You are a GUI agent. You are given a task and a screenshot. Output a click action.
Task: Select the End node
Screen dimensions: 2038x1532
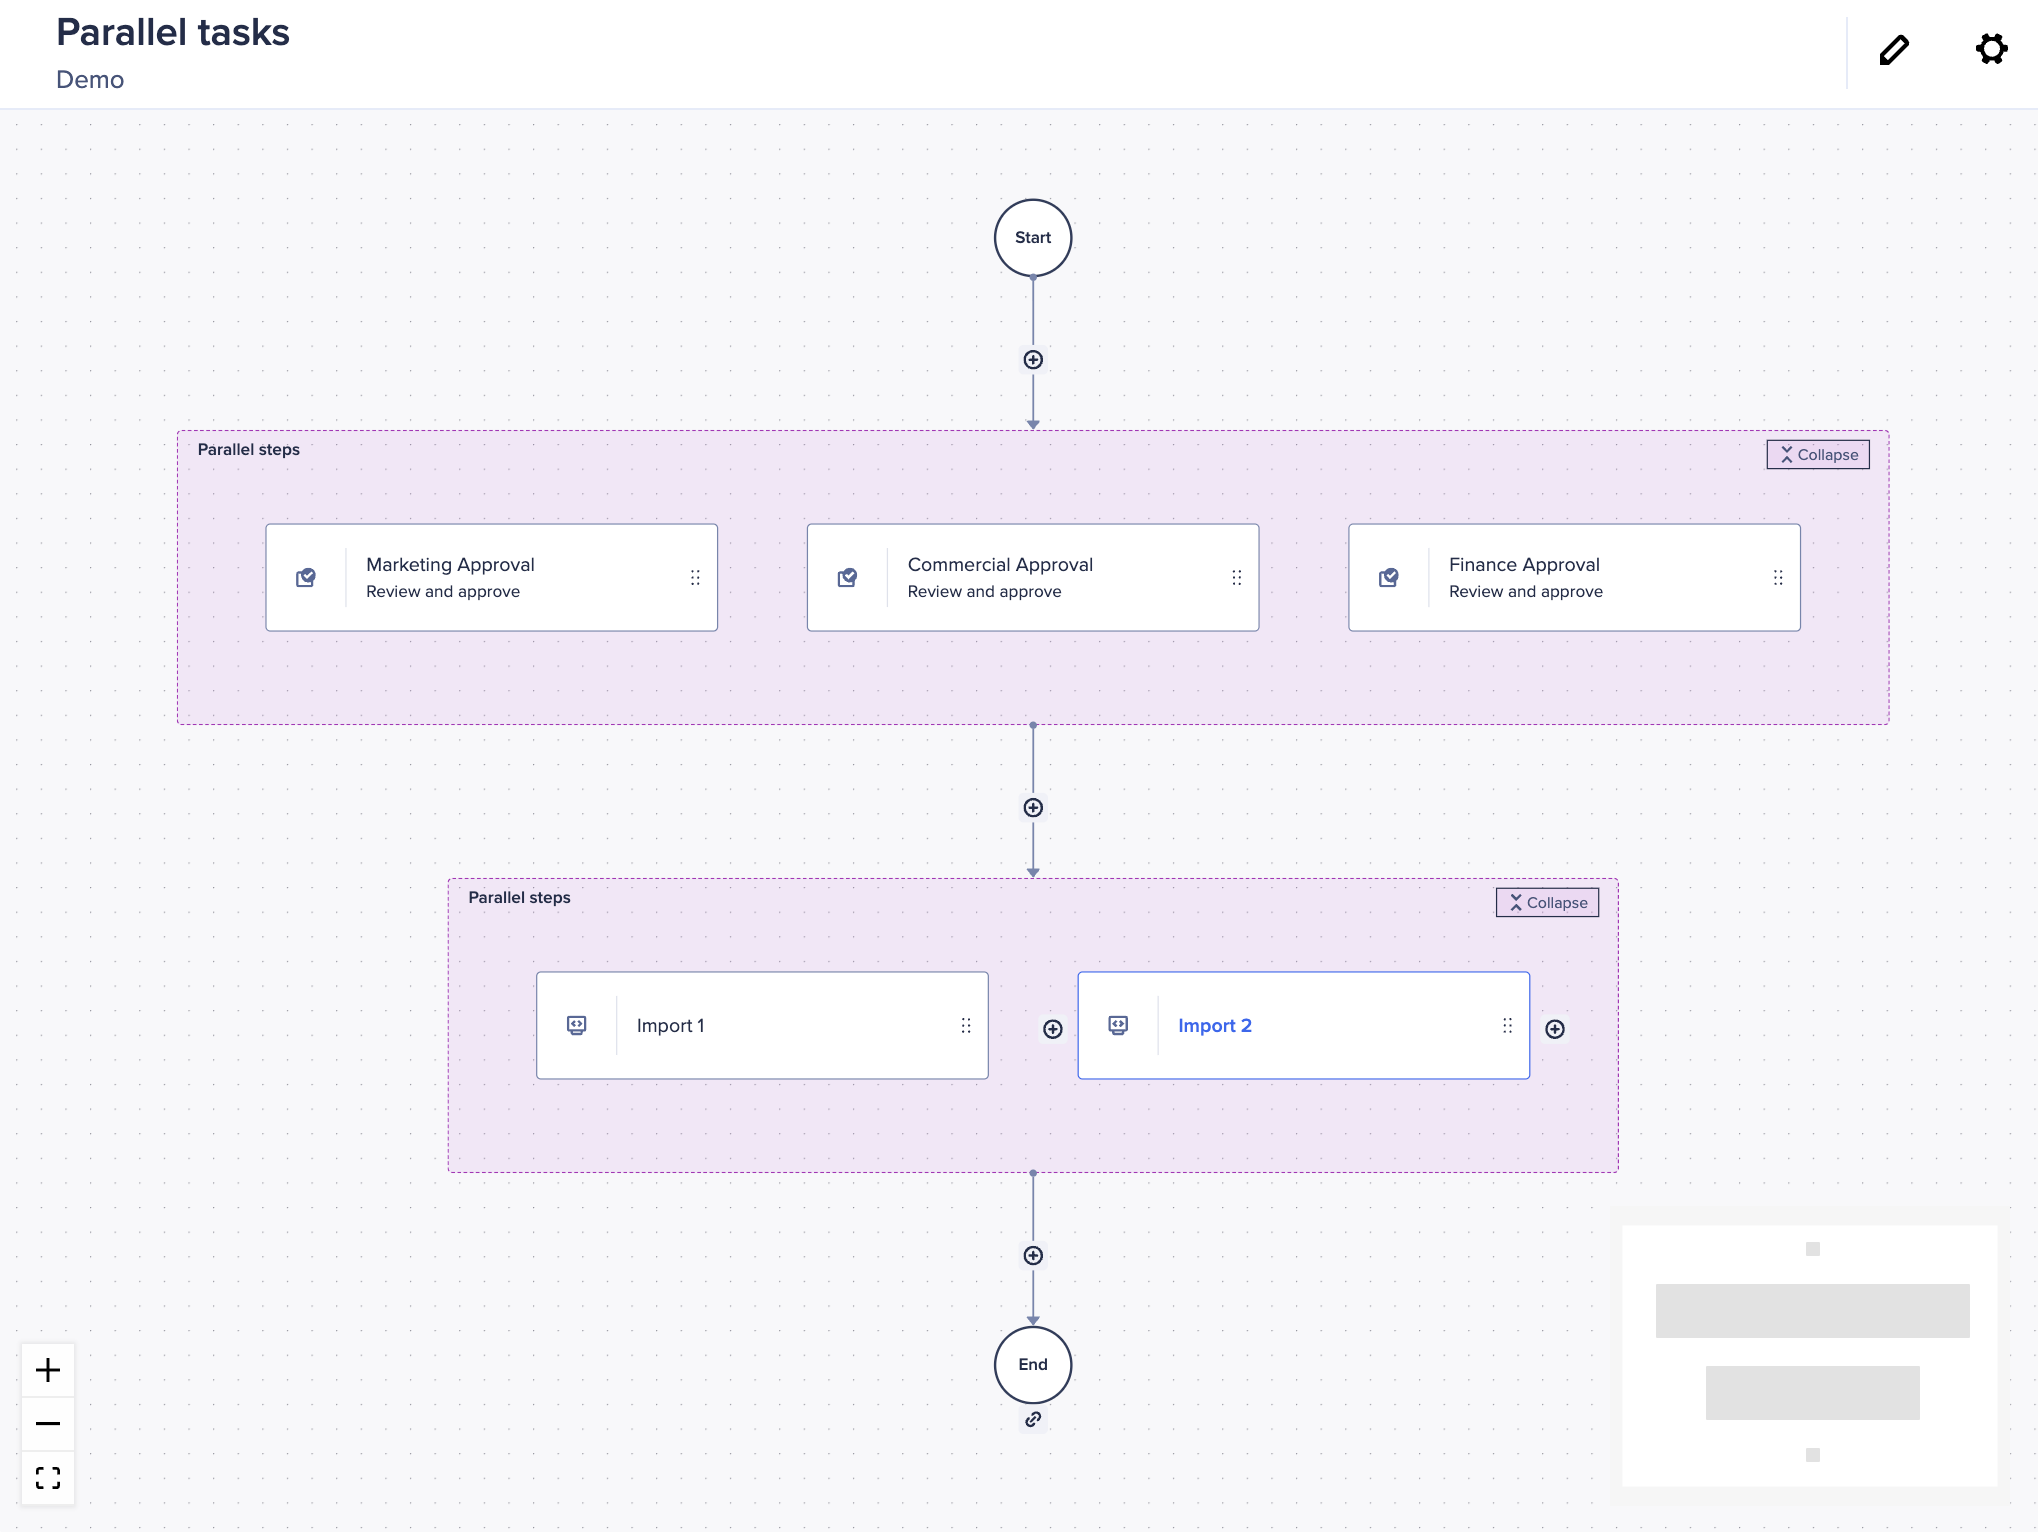1032,1364
